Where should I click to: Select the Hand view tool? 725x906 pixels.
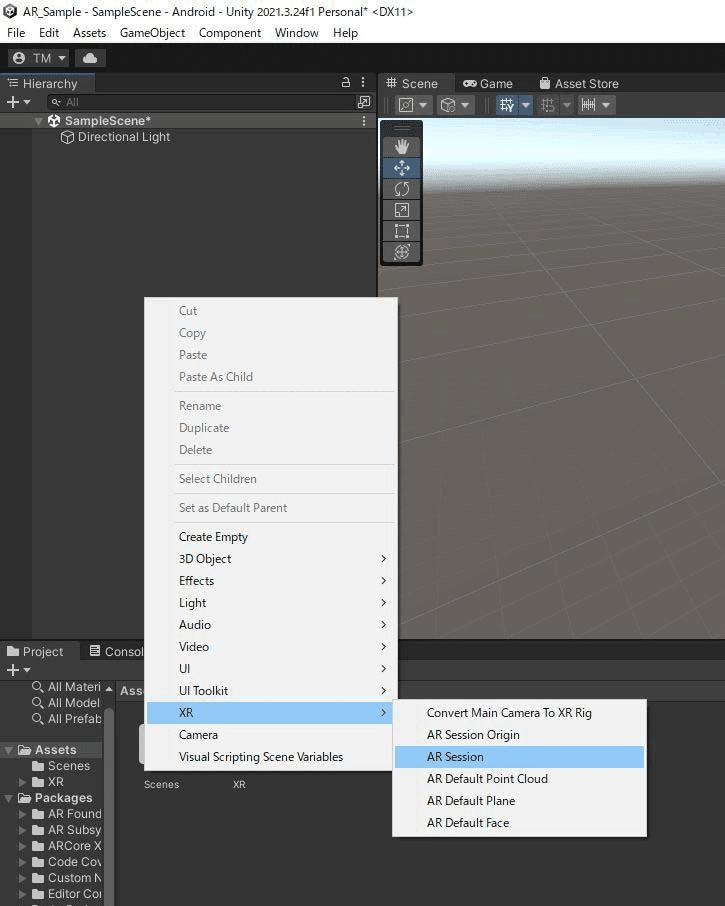401,147
